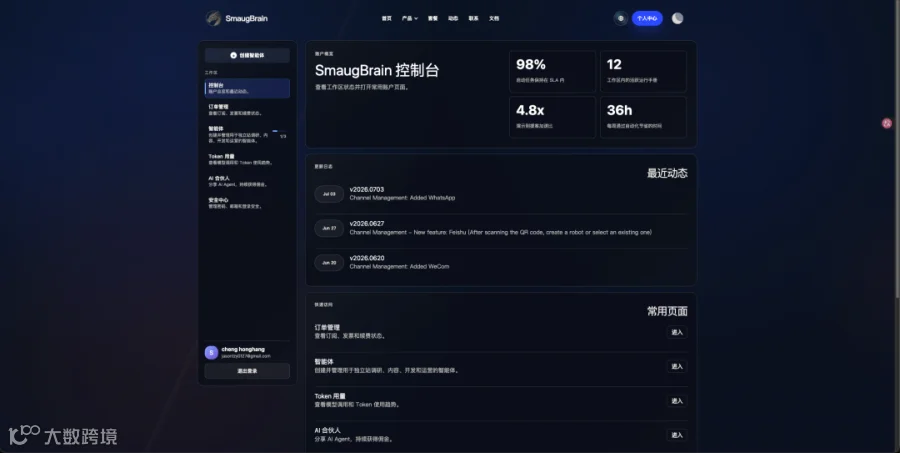Click the 常用页面 section title
The width and height of the screenshot is (900, 453).
667,311
